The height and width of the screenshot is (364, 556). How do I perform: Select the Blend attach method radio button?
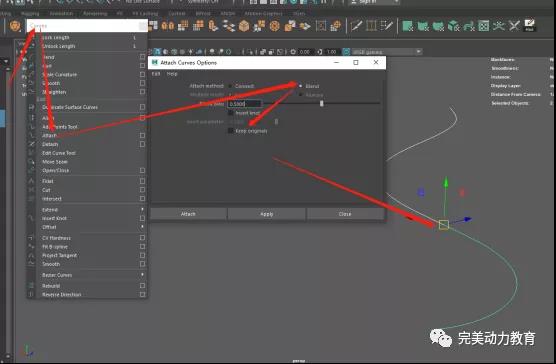coord(301,86)
